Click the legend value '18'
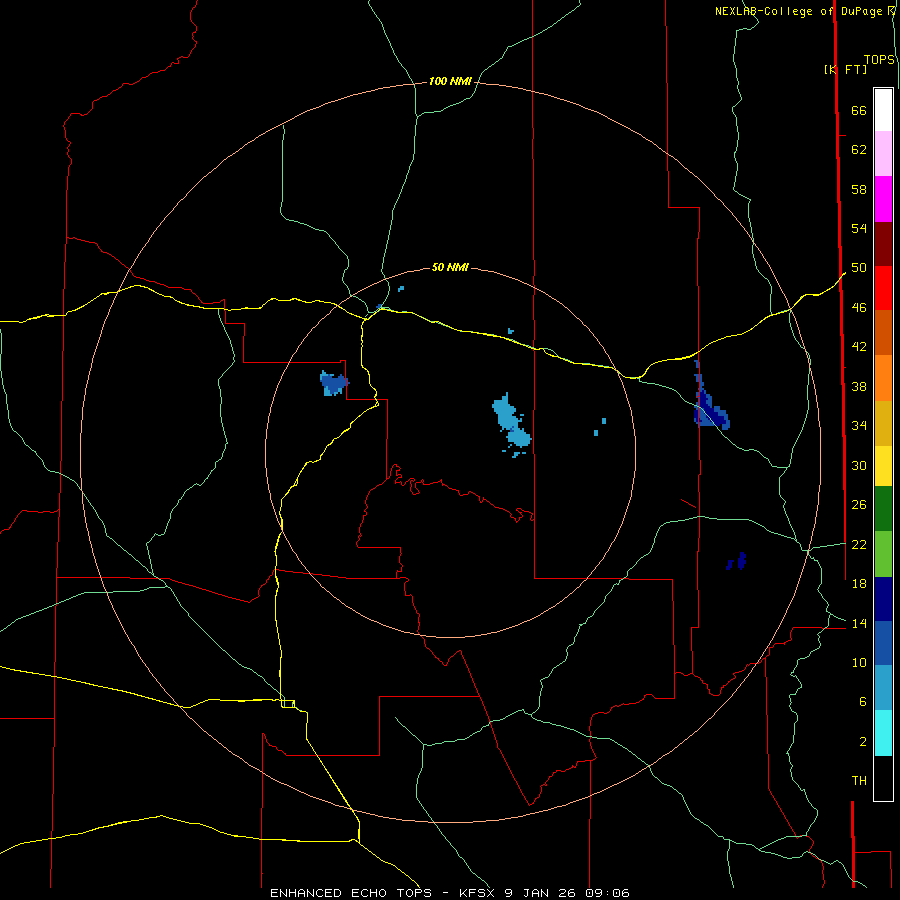Image resolution: width=900 pixels, height=900 pixels. [x=859, y=584]
